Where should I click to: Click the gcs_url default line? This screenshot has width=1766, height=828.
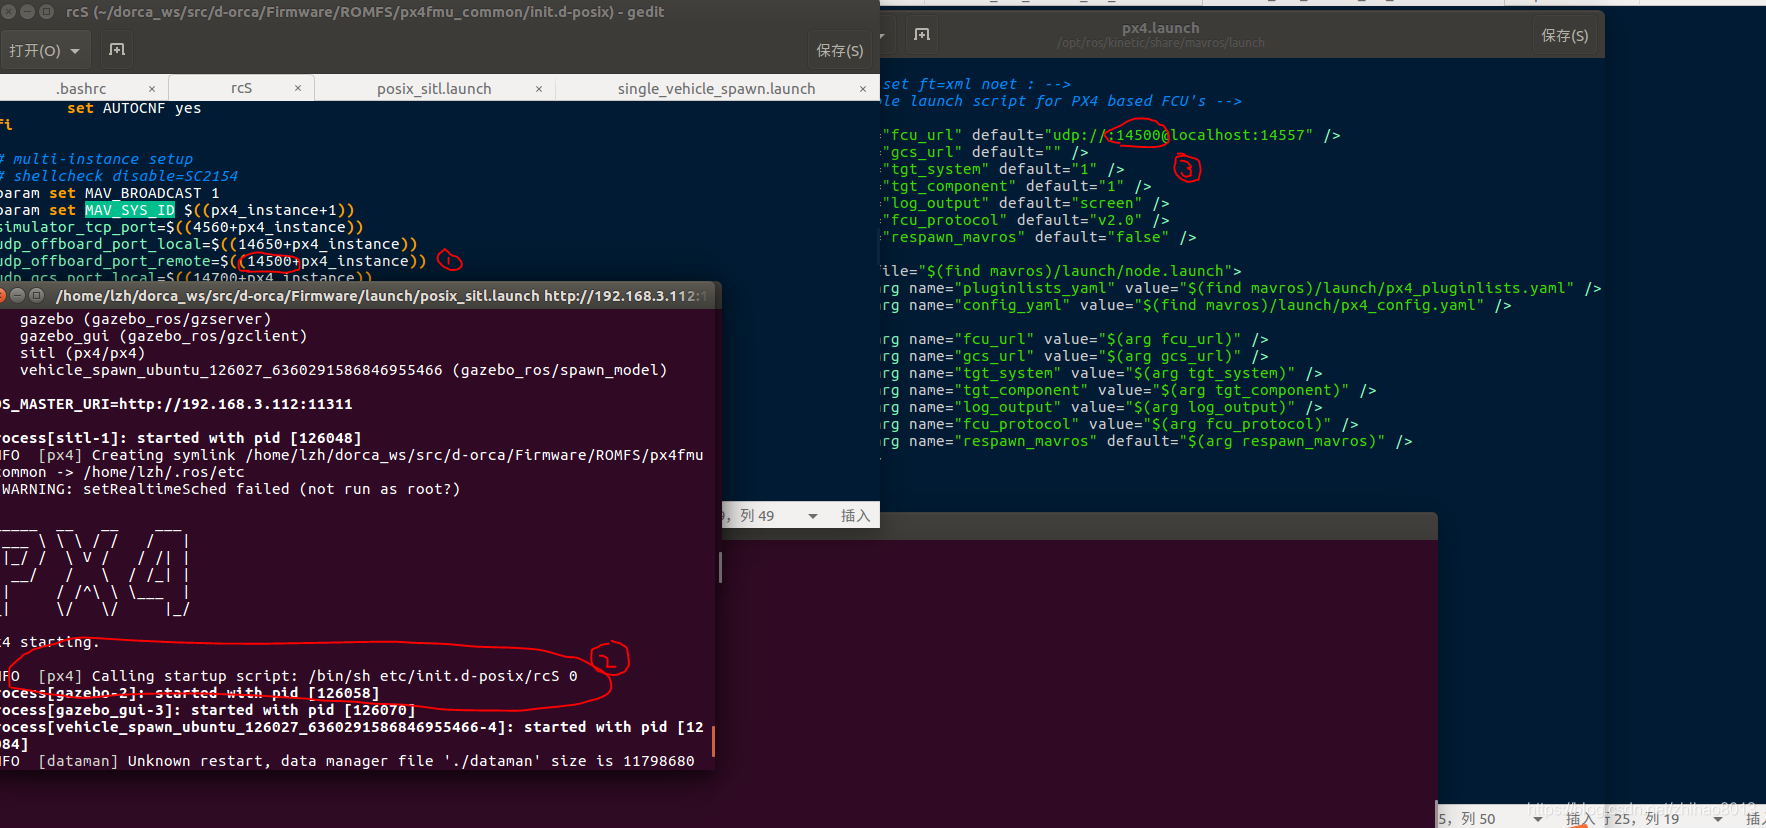pos(985,152)
